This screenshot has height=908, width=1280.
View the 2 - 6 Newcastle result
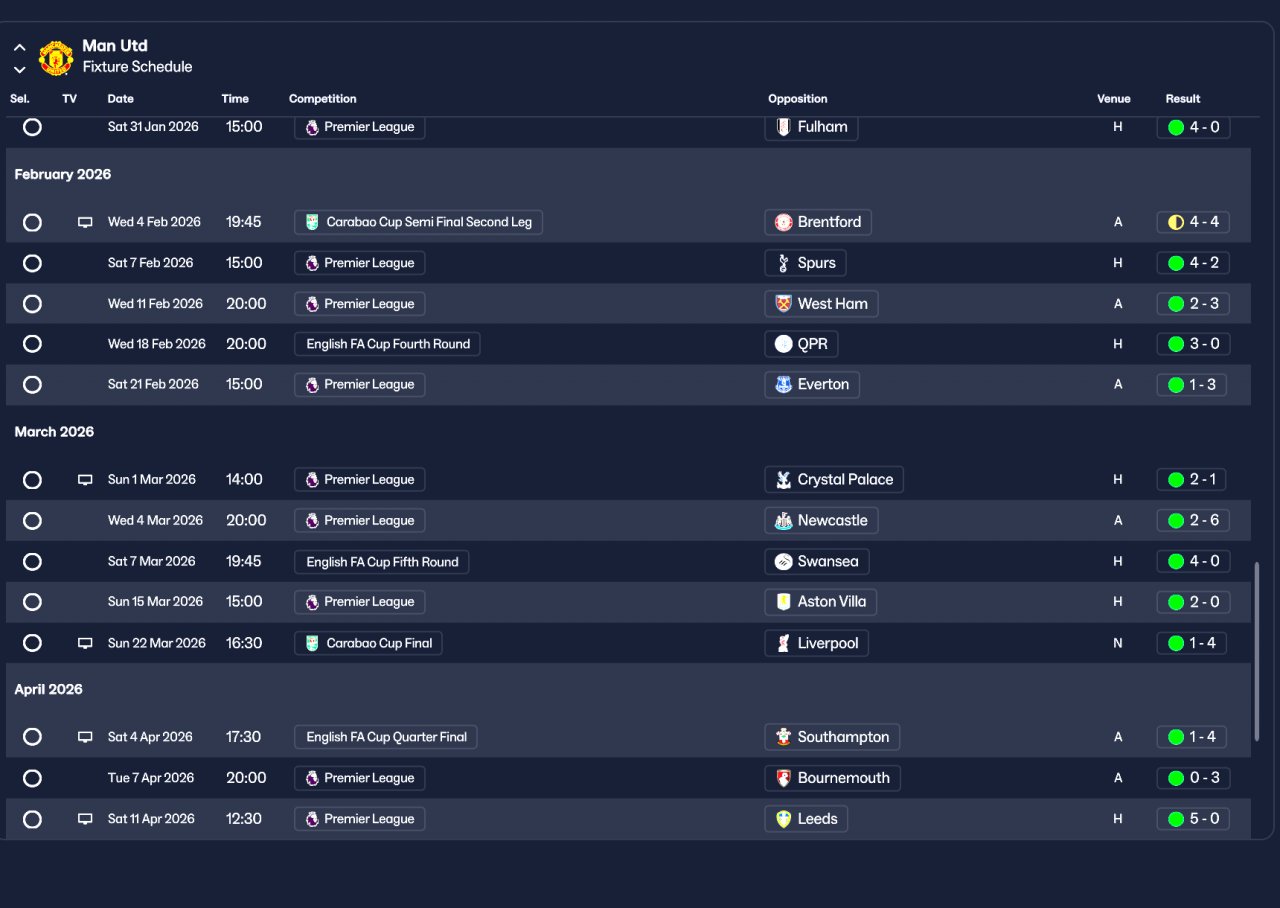coord(1193,521)
